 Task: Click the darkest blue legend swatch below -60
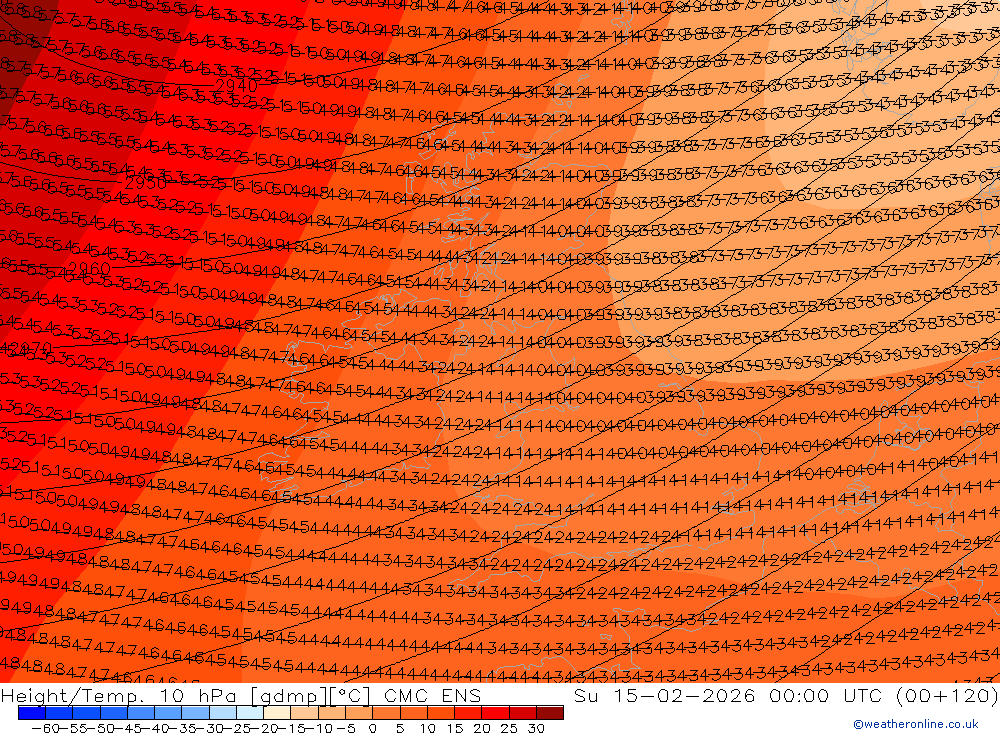tap(31, 713)
